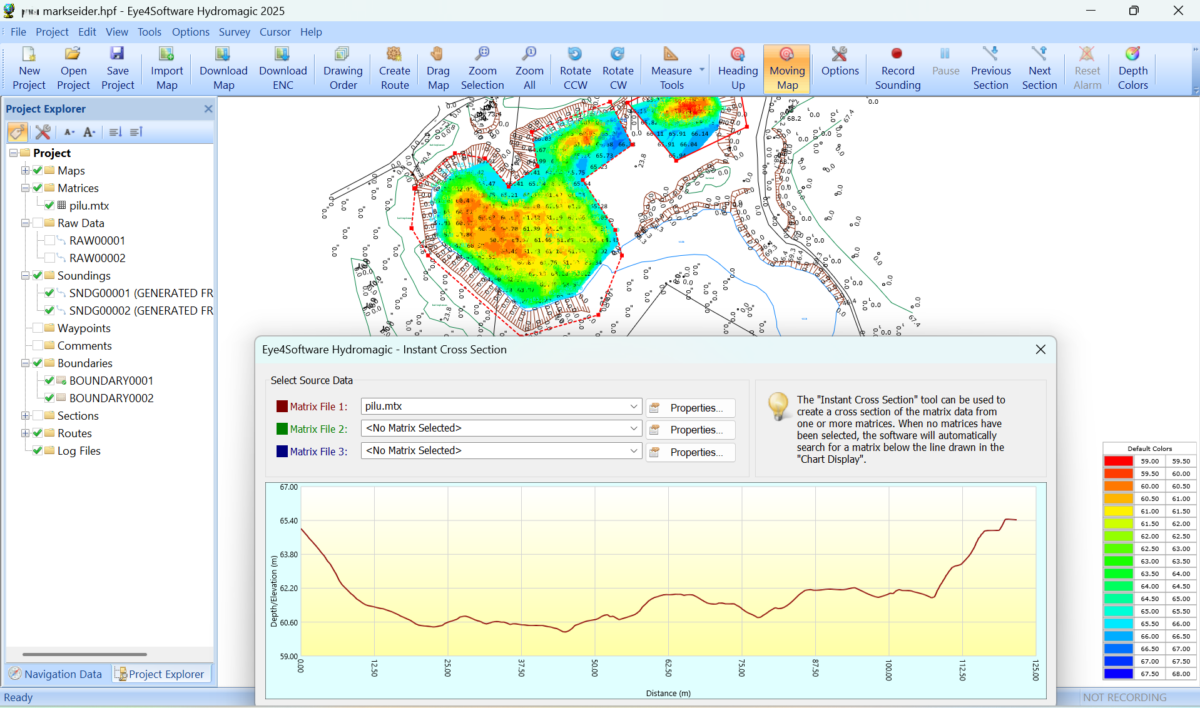Click the red 59.00–59.50 color swatch
Viewport: 1200px width, 708px height.
click(x=1120, y=461)
